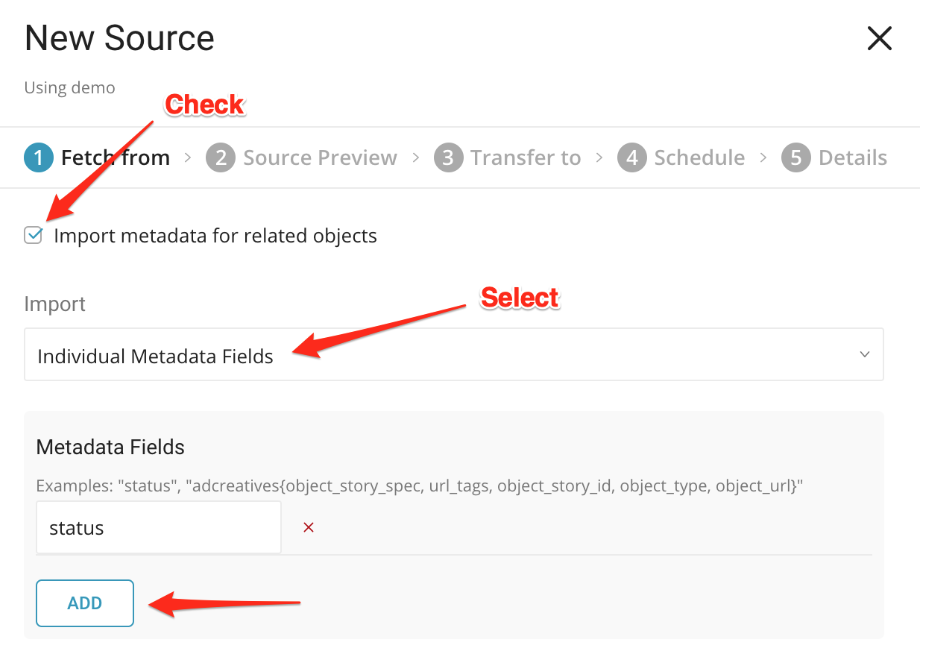Click the 'Using demo' subtitle text
This screenshot has width=932, height=666.
pos(69,88)
